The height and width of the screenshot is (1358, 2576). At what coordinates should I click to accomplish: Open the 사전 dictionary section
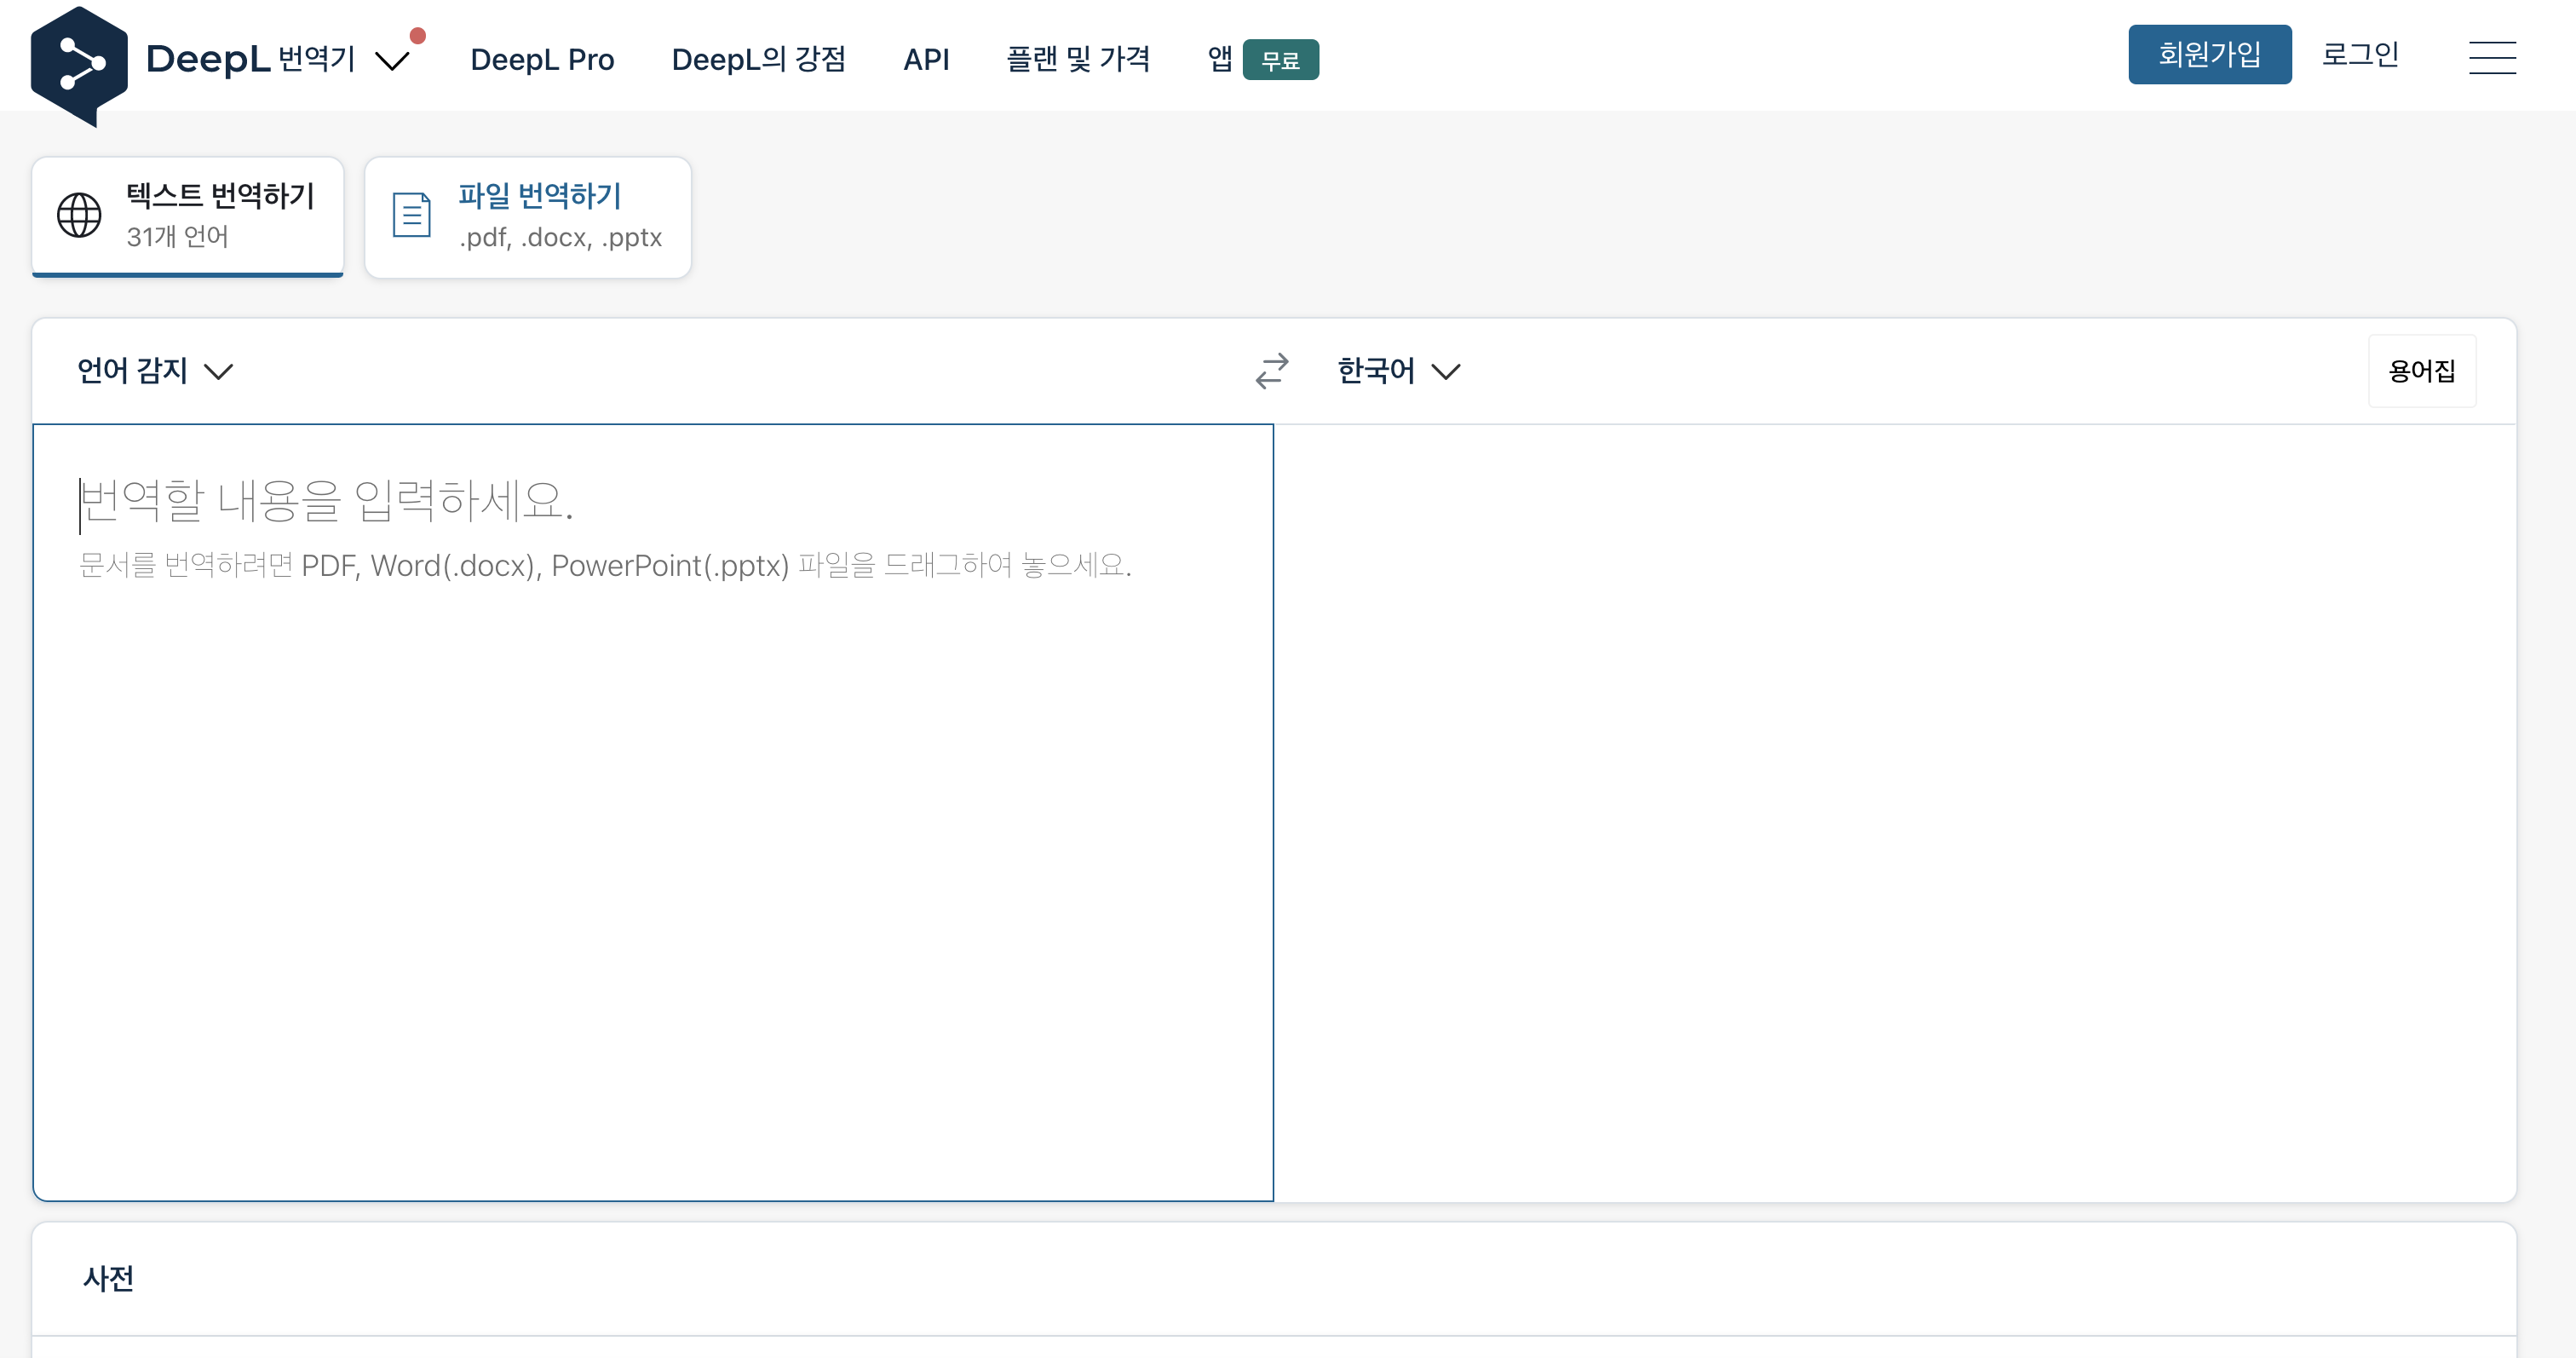click(x=108, y=1279)
